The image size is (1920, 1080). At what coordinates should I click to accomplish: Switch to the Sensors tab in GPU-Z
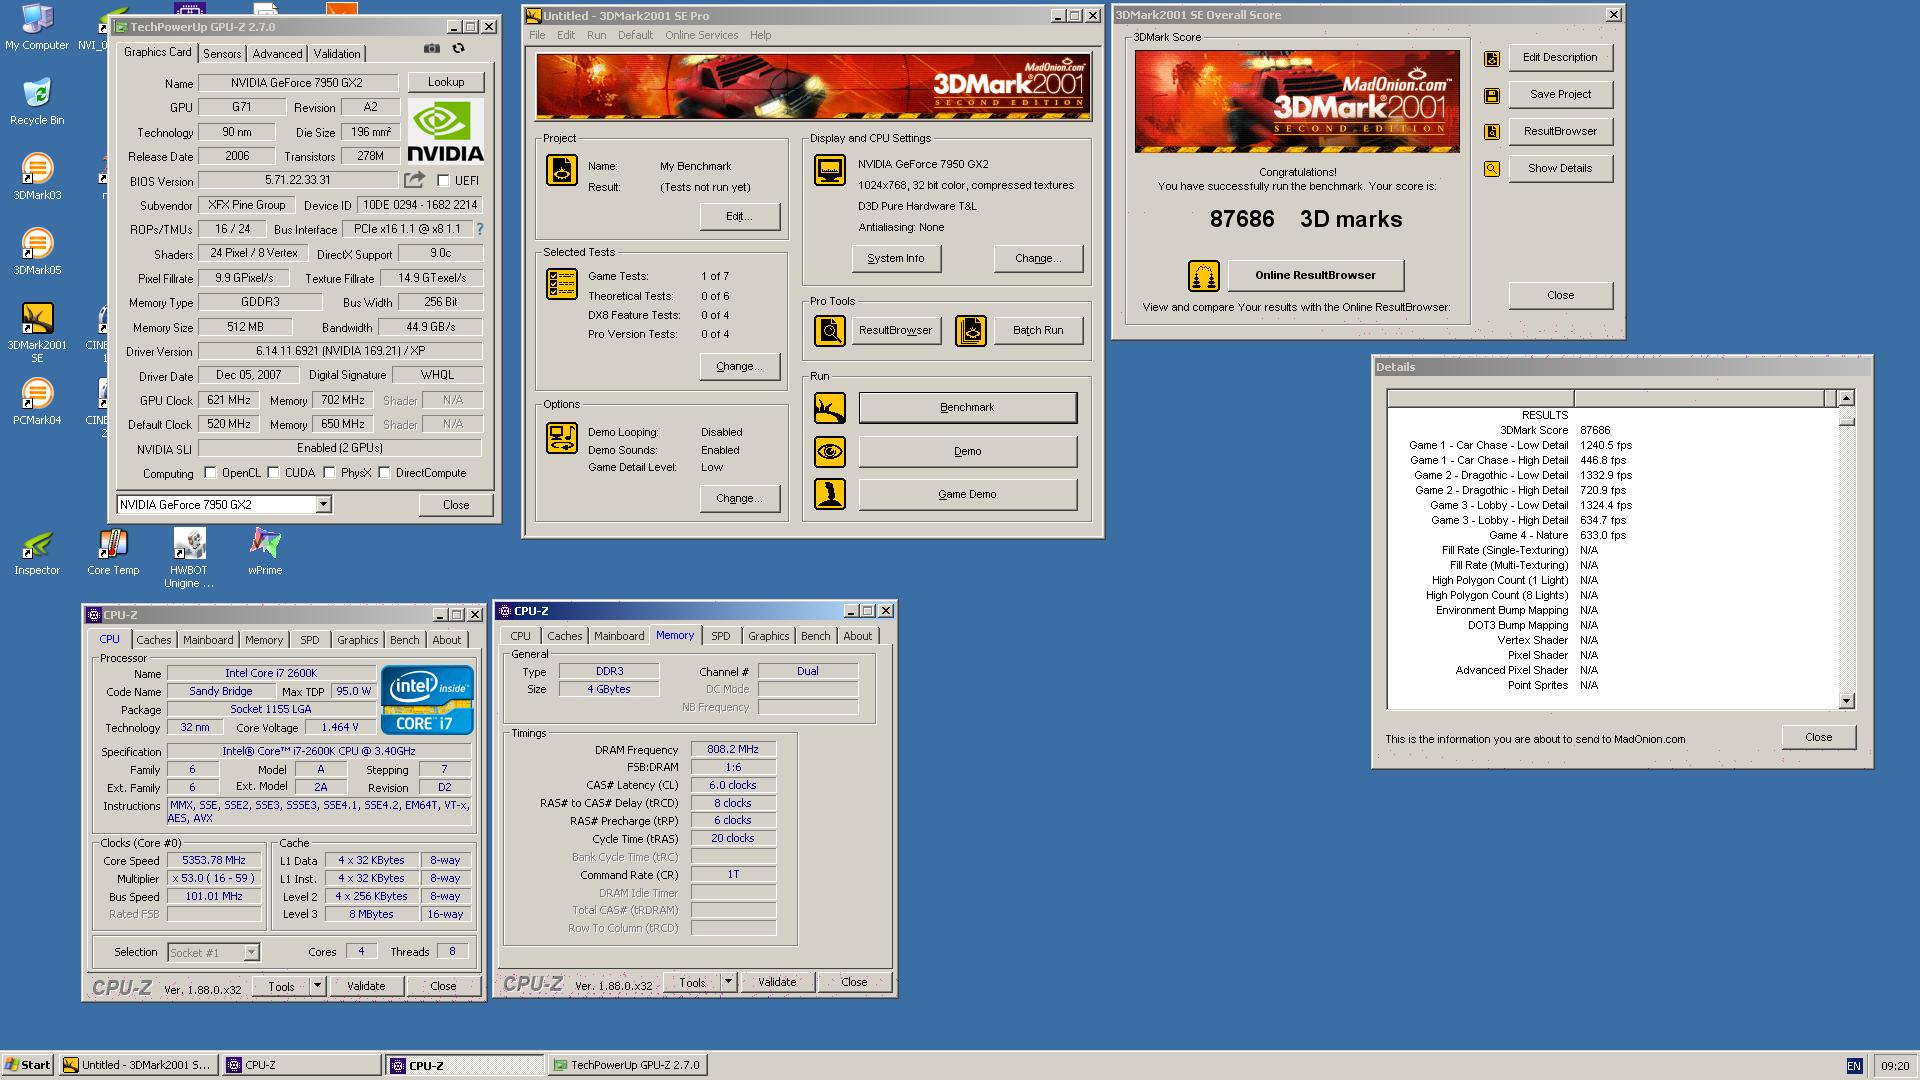222,54
